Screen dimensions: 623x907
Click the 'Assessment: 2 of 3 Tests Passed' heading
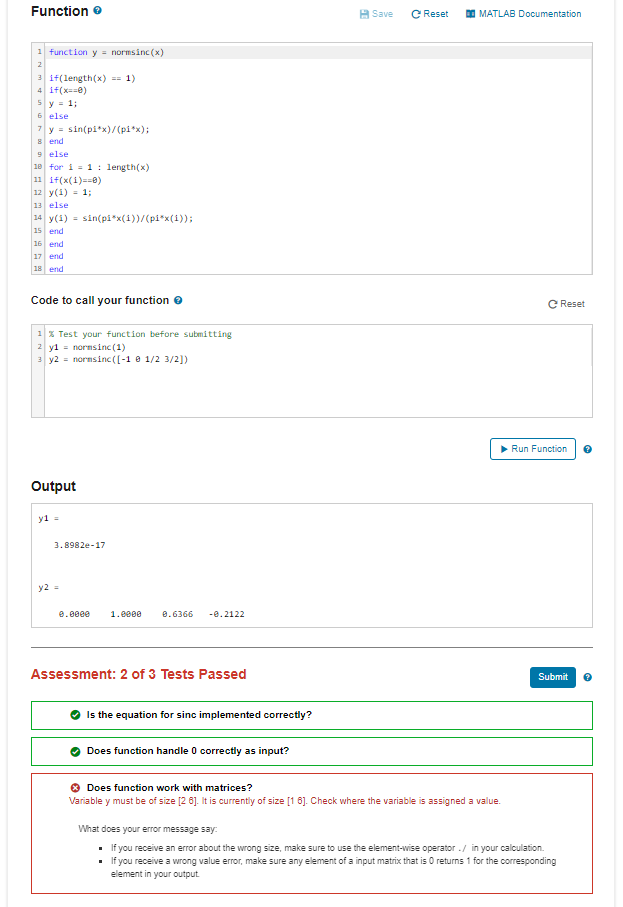coord(138,674)
